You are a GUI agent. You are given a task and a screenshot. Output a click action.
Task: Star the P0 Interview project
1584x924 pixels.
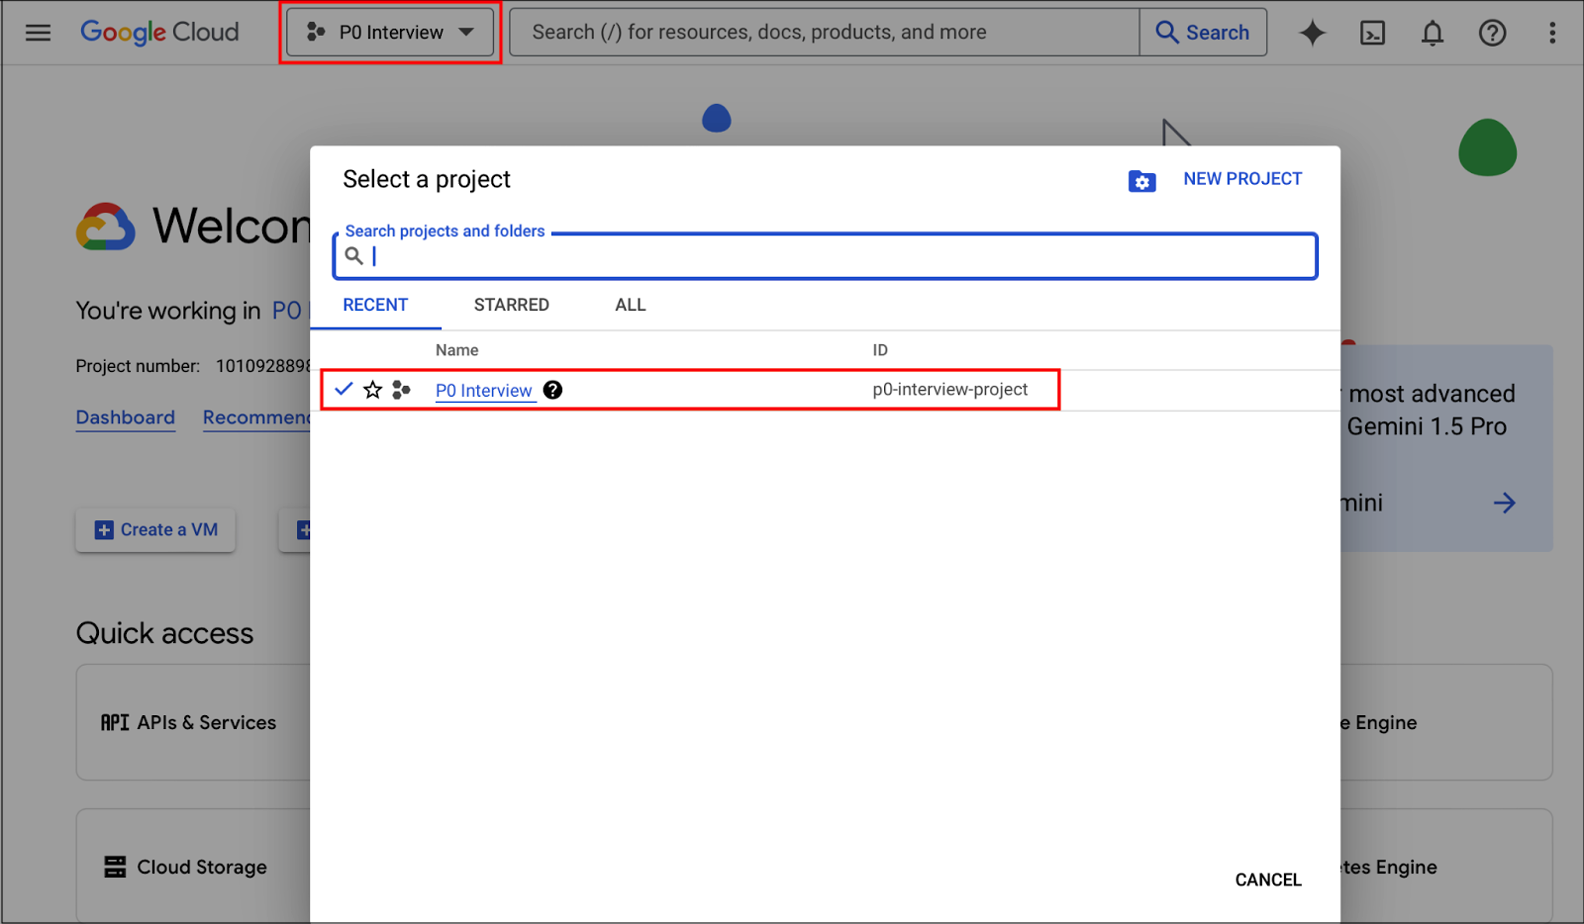coord(373,390)
